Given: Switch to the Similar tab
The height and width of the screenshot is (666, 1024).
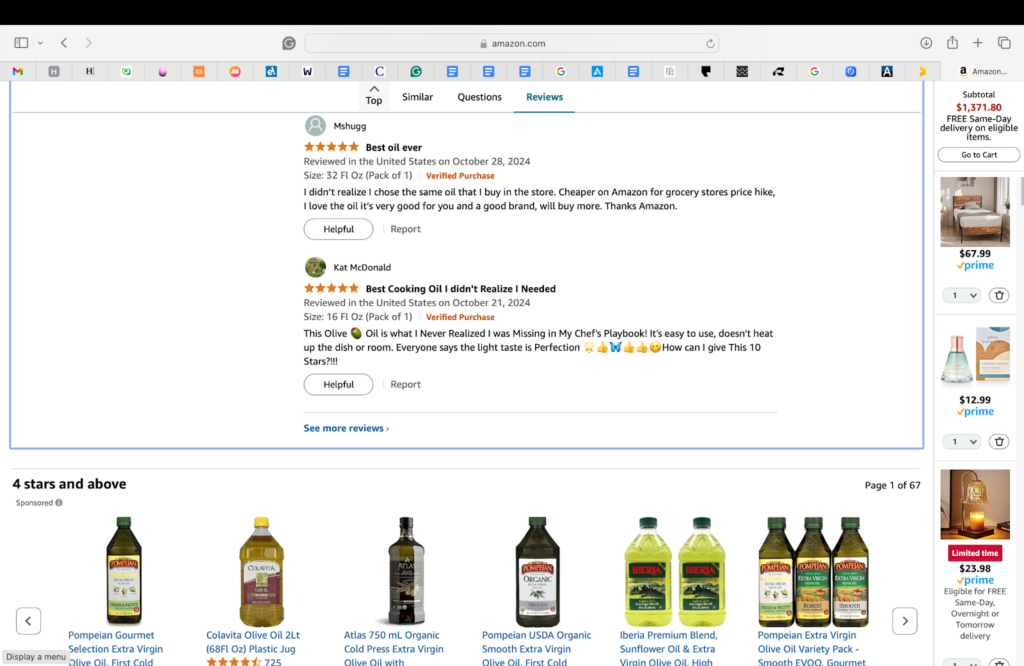Looking at the screenshot, I should [417, 97].
